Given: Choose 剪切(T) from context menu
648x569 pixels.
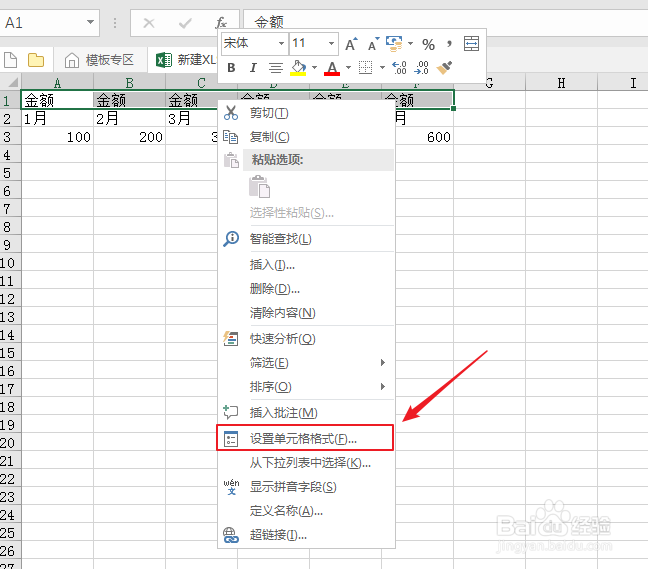Looking at the screenshot, I should pyautogui.click(x=306, y=113).
